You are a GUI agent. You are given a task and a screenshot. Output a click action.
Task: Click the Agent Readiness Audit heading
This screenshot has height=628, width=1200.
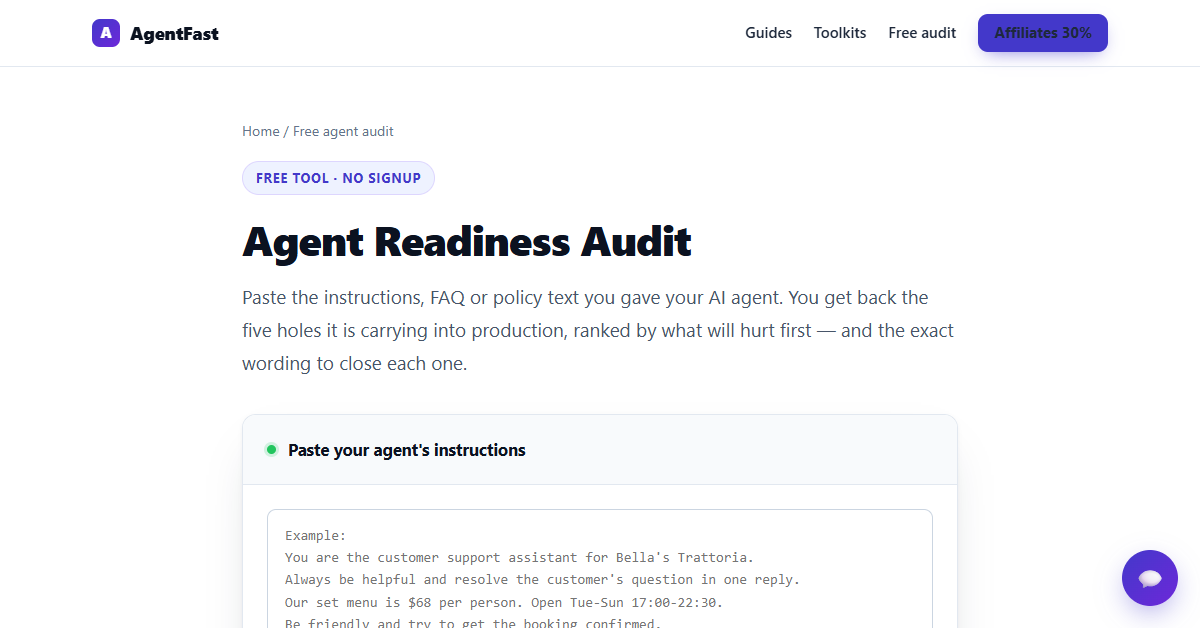tap(467, 242)
